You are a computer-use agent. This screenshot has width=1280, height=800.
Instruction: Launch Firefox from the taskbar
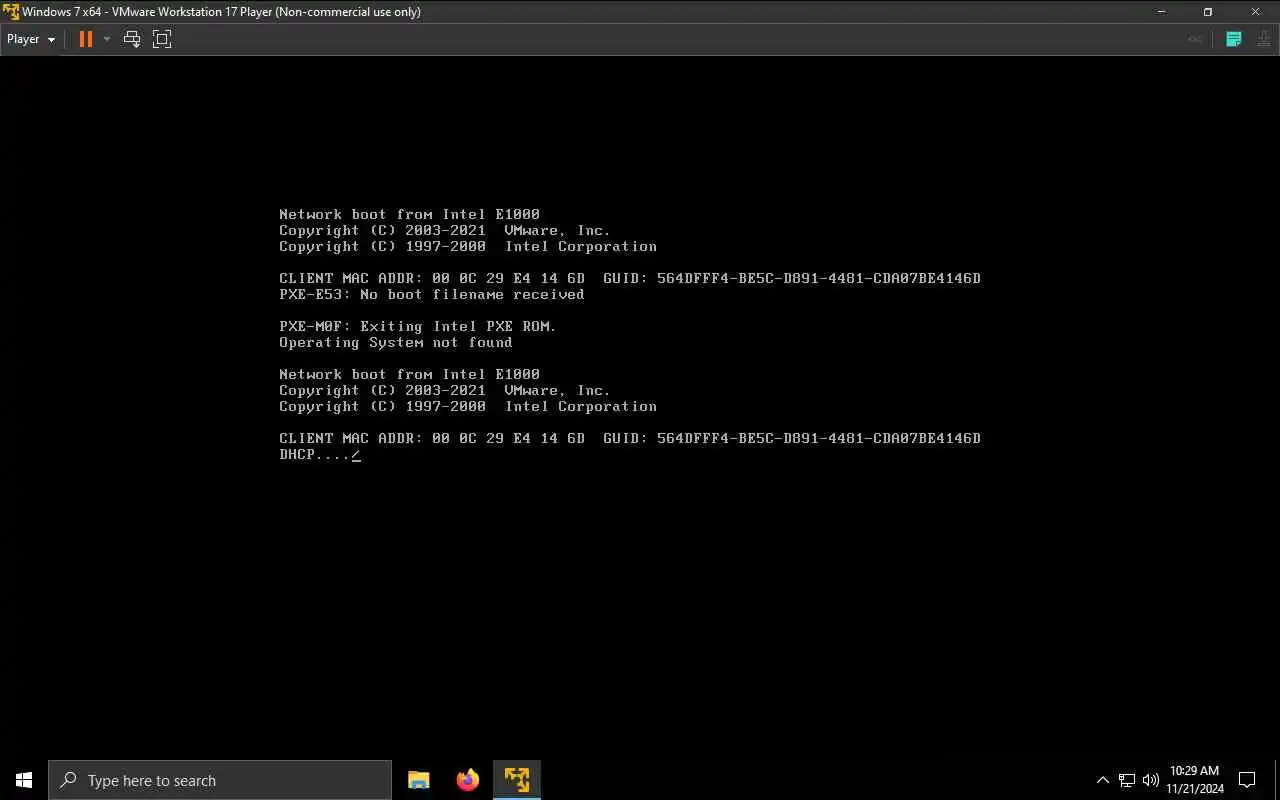point(468,780)
